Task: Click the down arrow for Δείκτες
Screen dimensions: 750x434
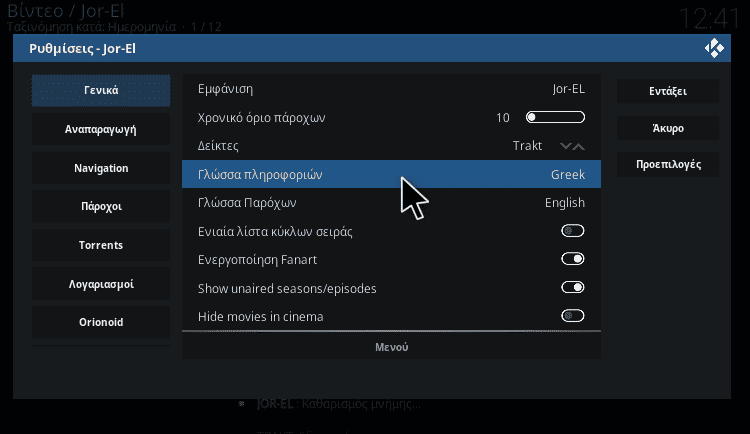Action: pos(566,146)
